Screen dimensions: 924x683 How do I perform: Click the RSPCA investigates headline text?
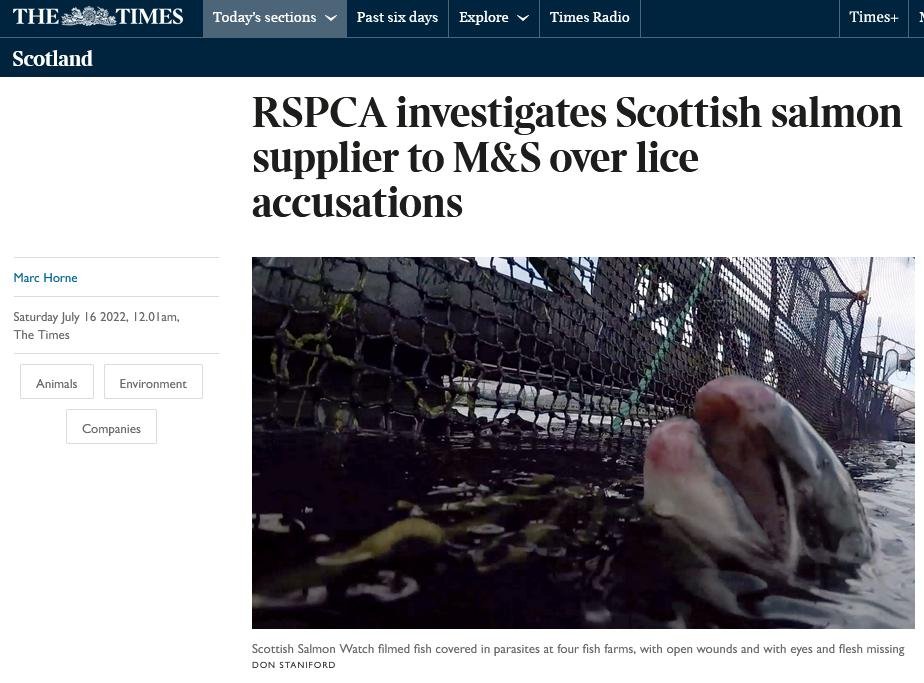pyautogui.click(x=577, y=157)
